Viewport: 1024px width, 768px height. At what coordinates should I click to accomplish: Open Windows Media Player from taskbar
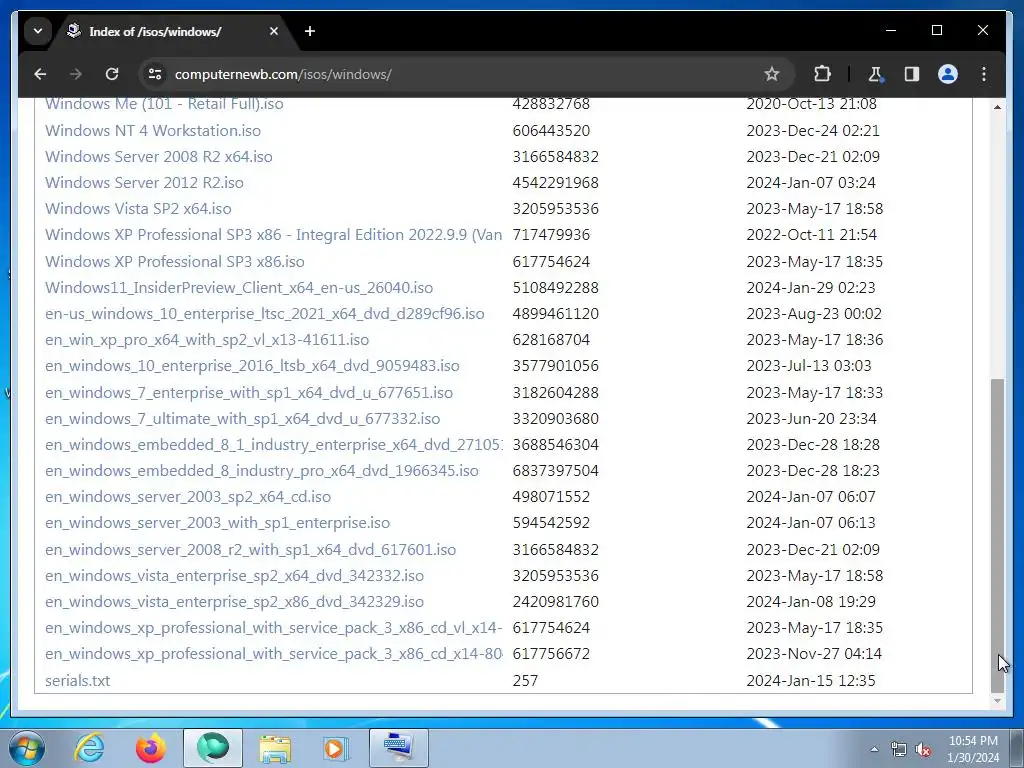(336, 748)
